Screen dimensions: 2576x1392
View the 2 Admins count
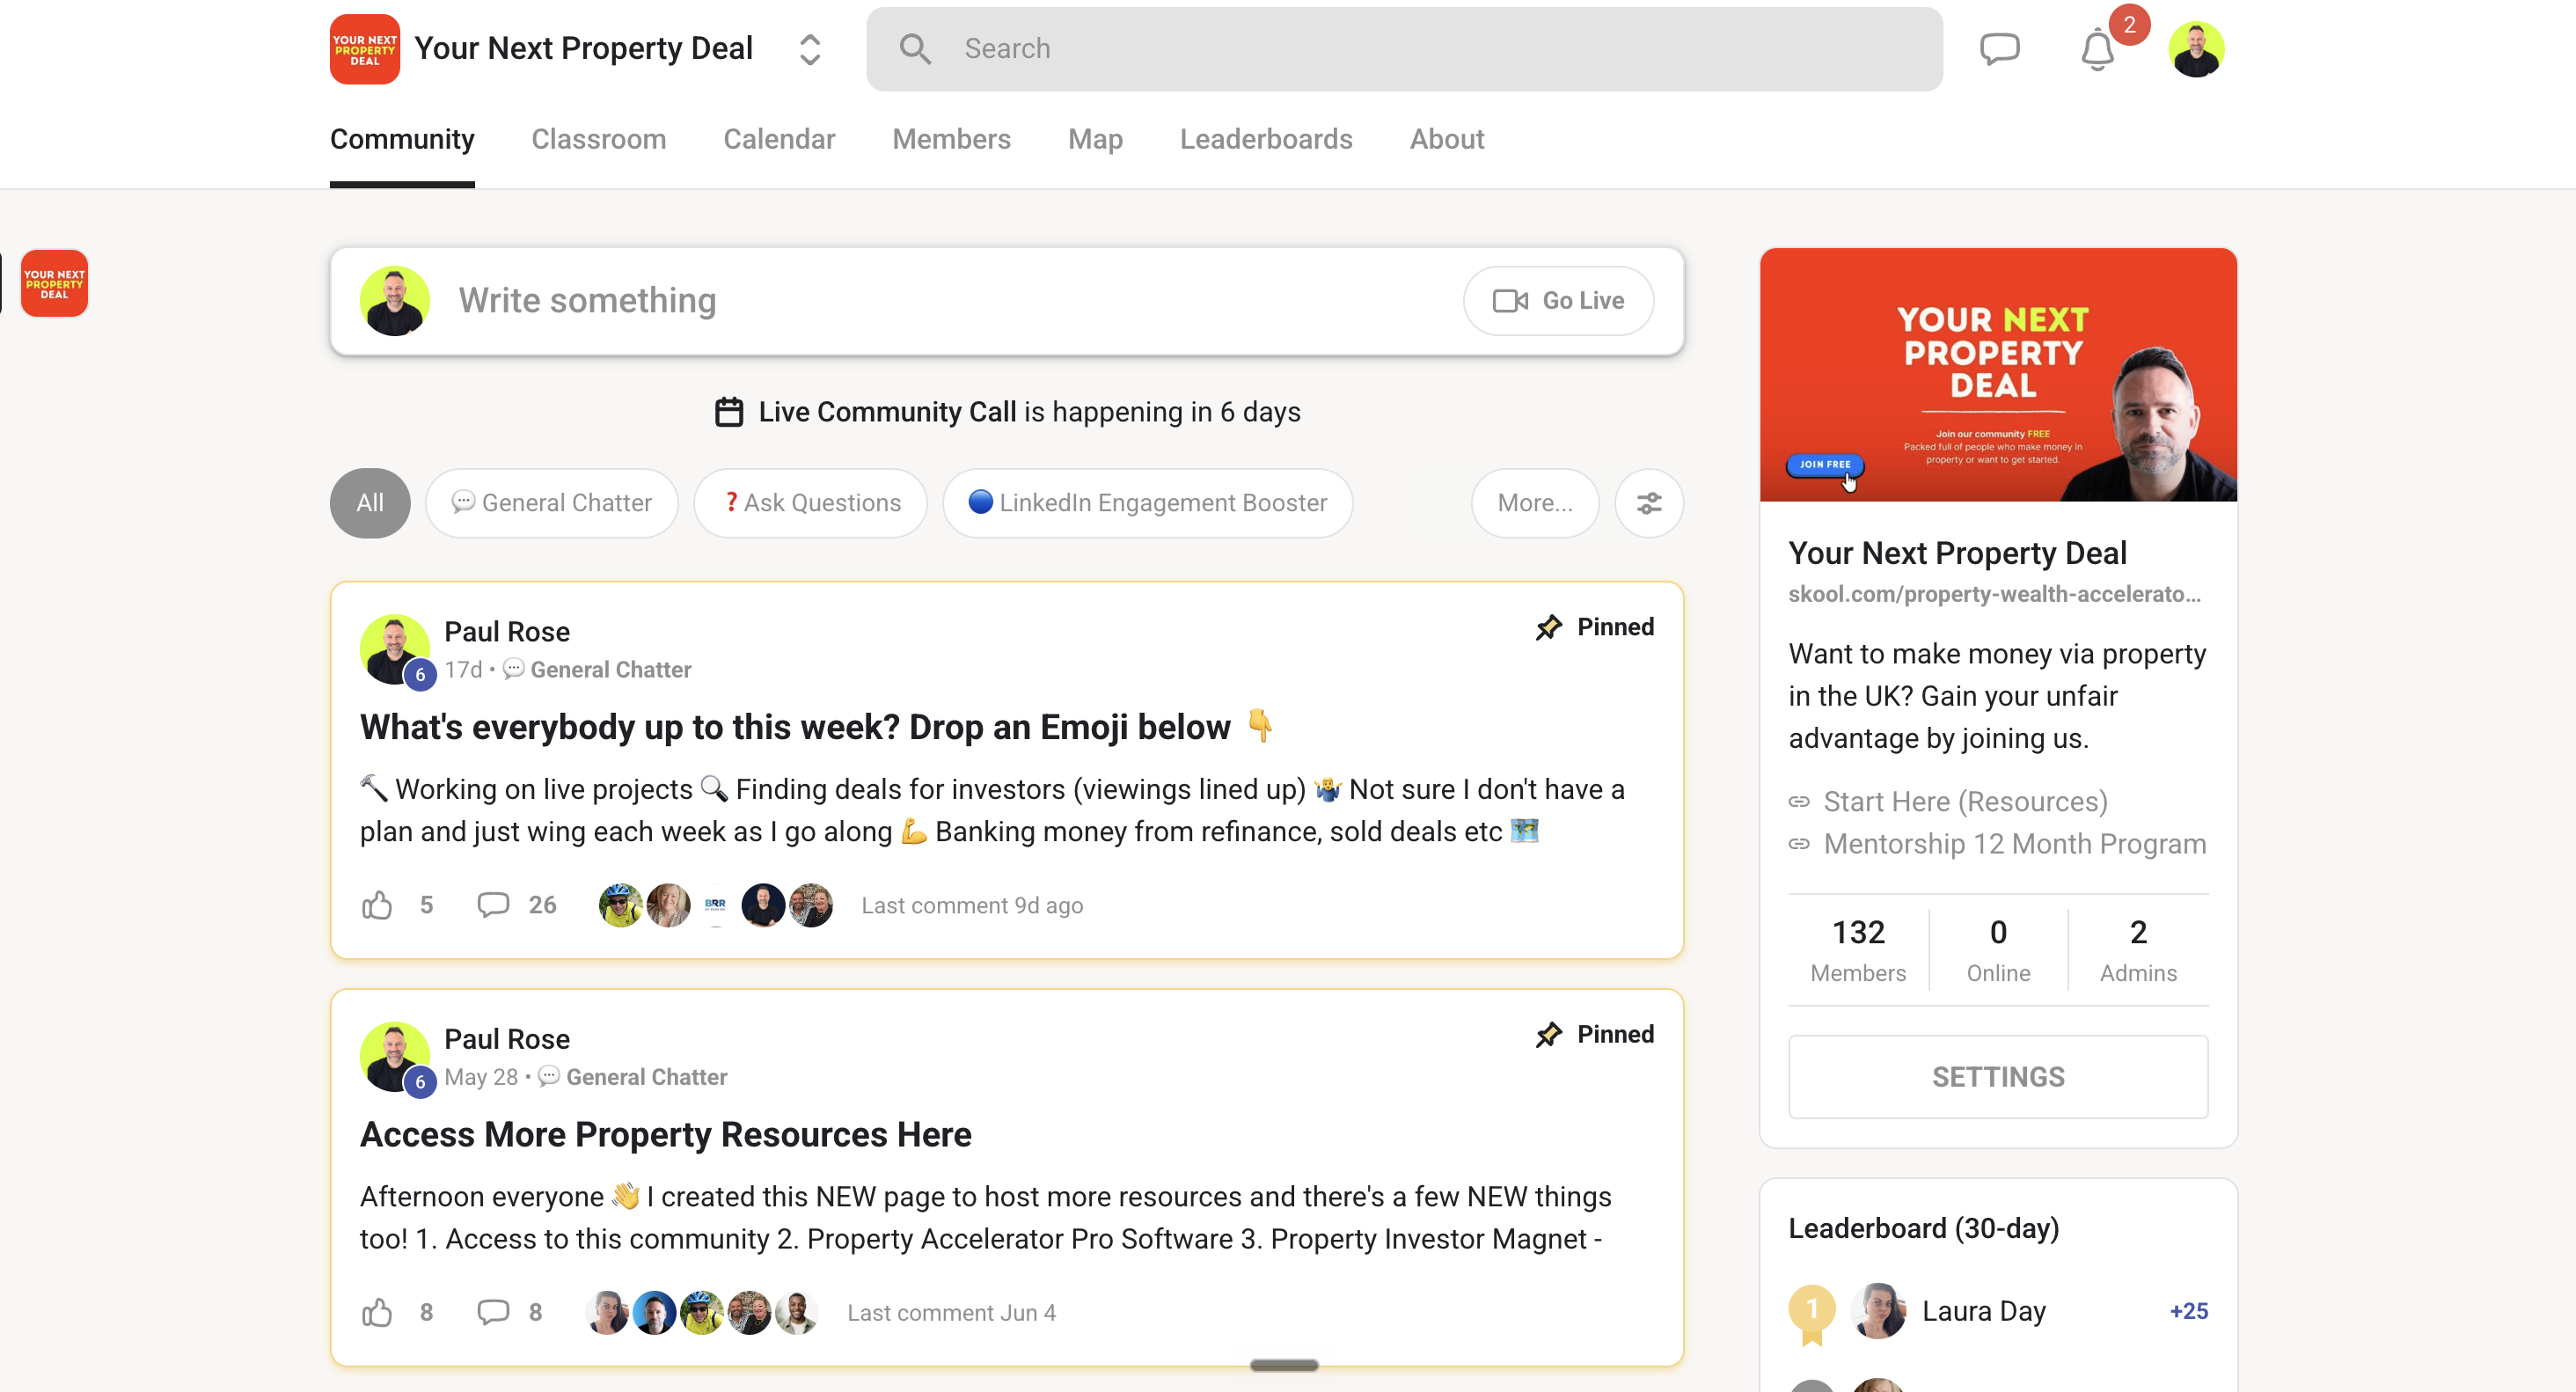coord(2138,949)
